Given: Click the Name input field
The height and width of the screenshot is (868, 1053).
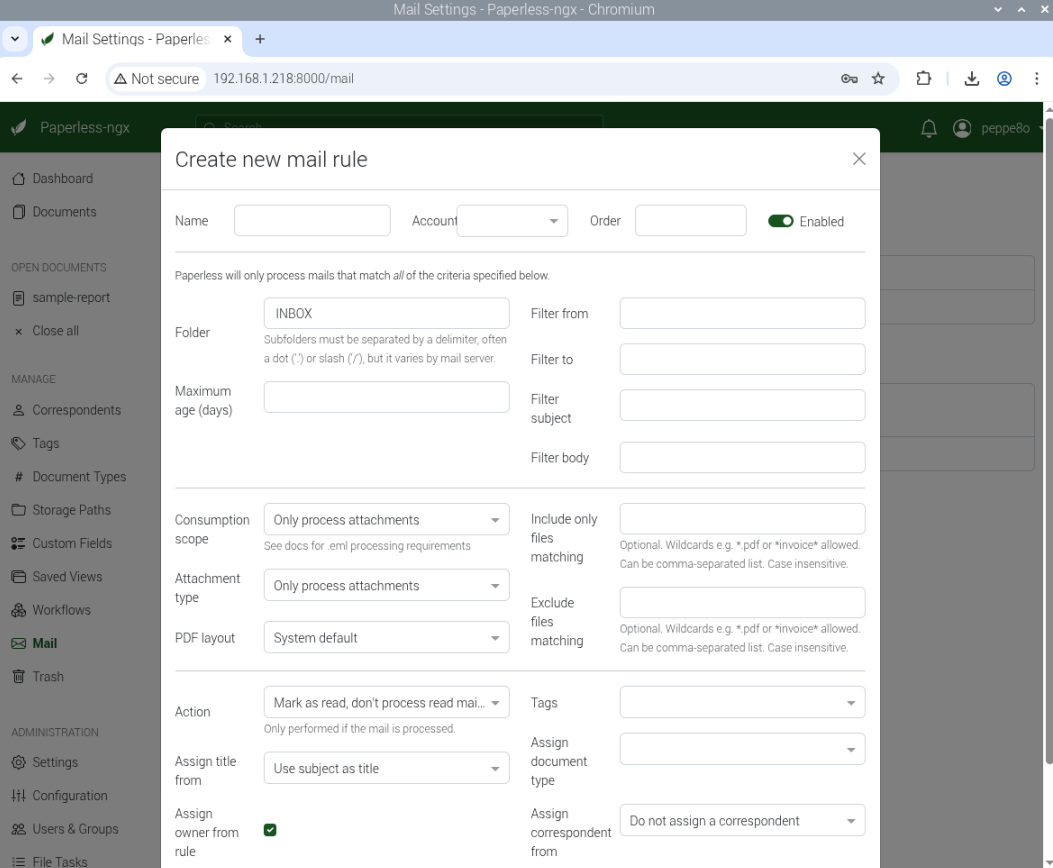Looking at the screenshot, I should pyautogui.click(x=312, y=220).
